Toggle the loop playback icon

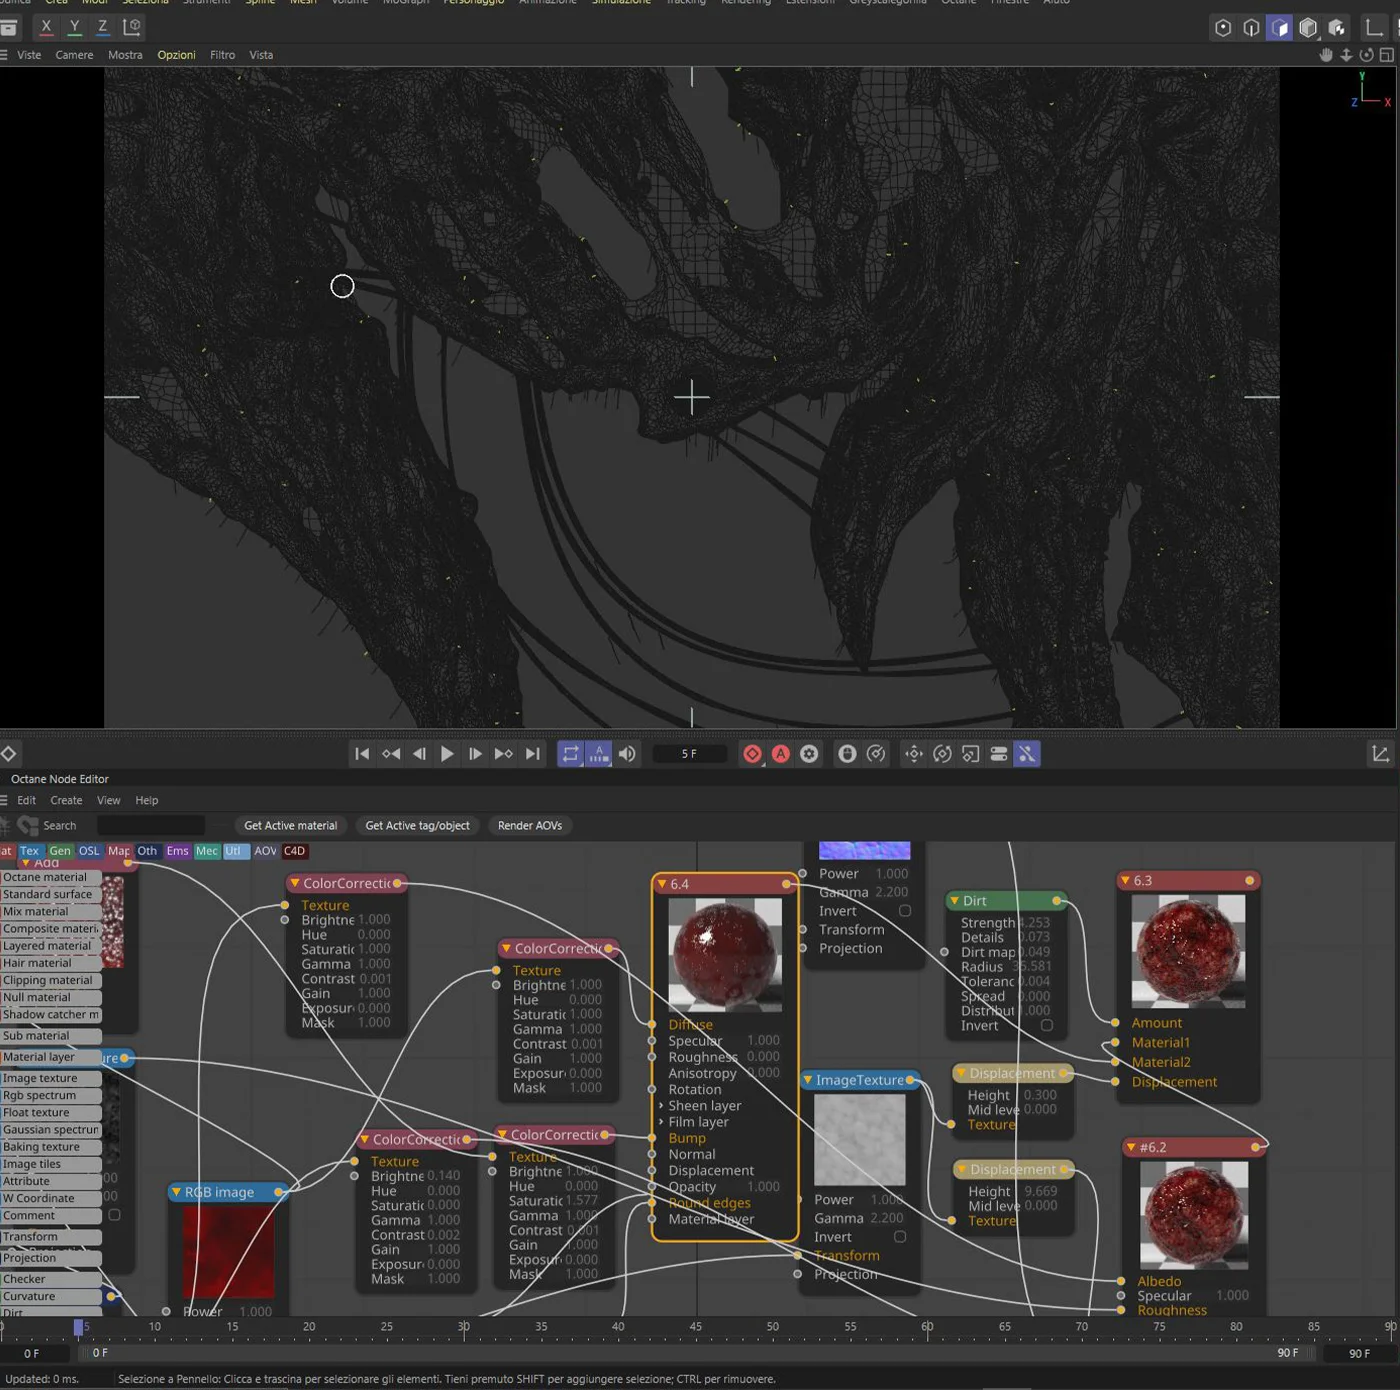tap(570, 754)
